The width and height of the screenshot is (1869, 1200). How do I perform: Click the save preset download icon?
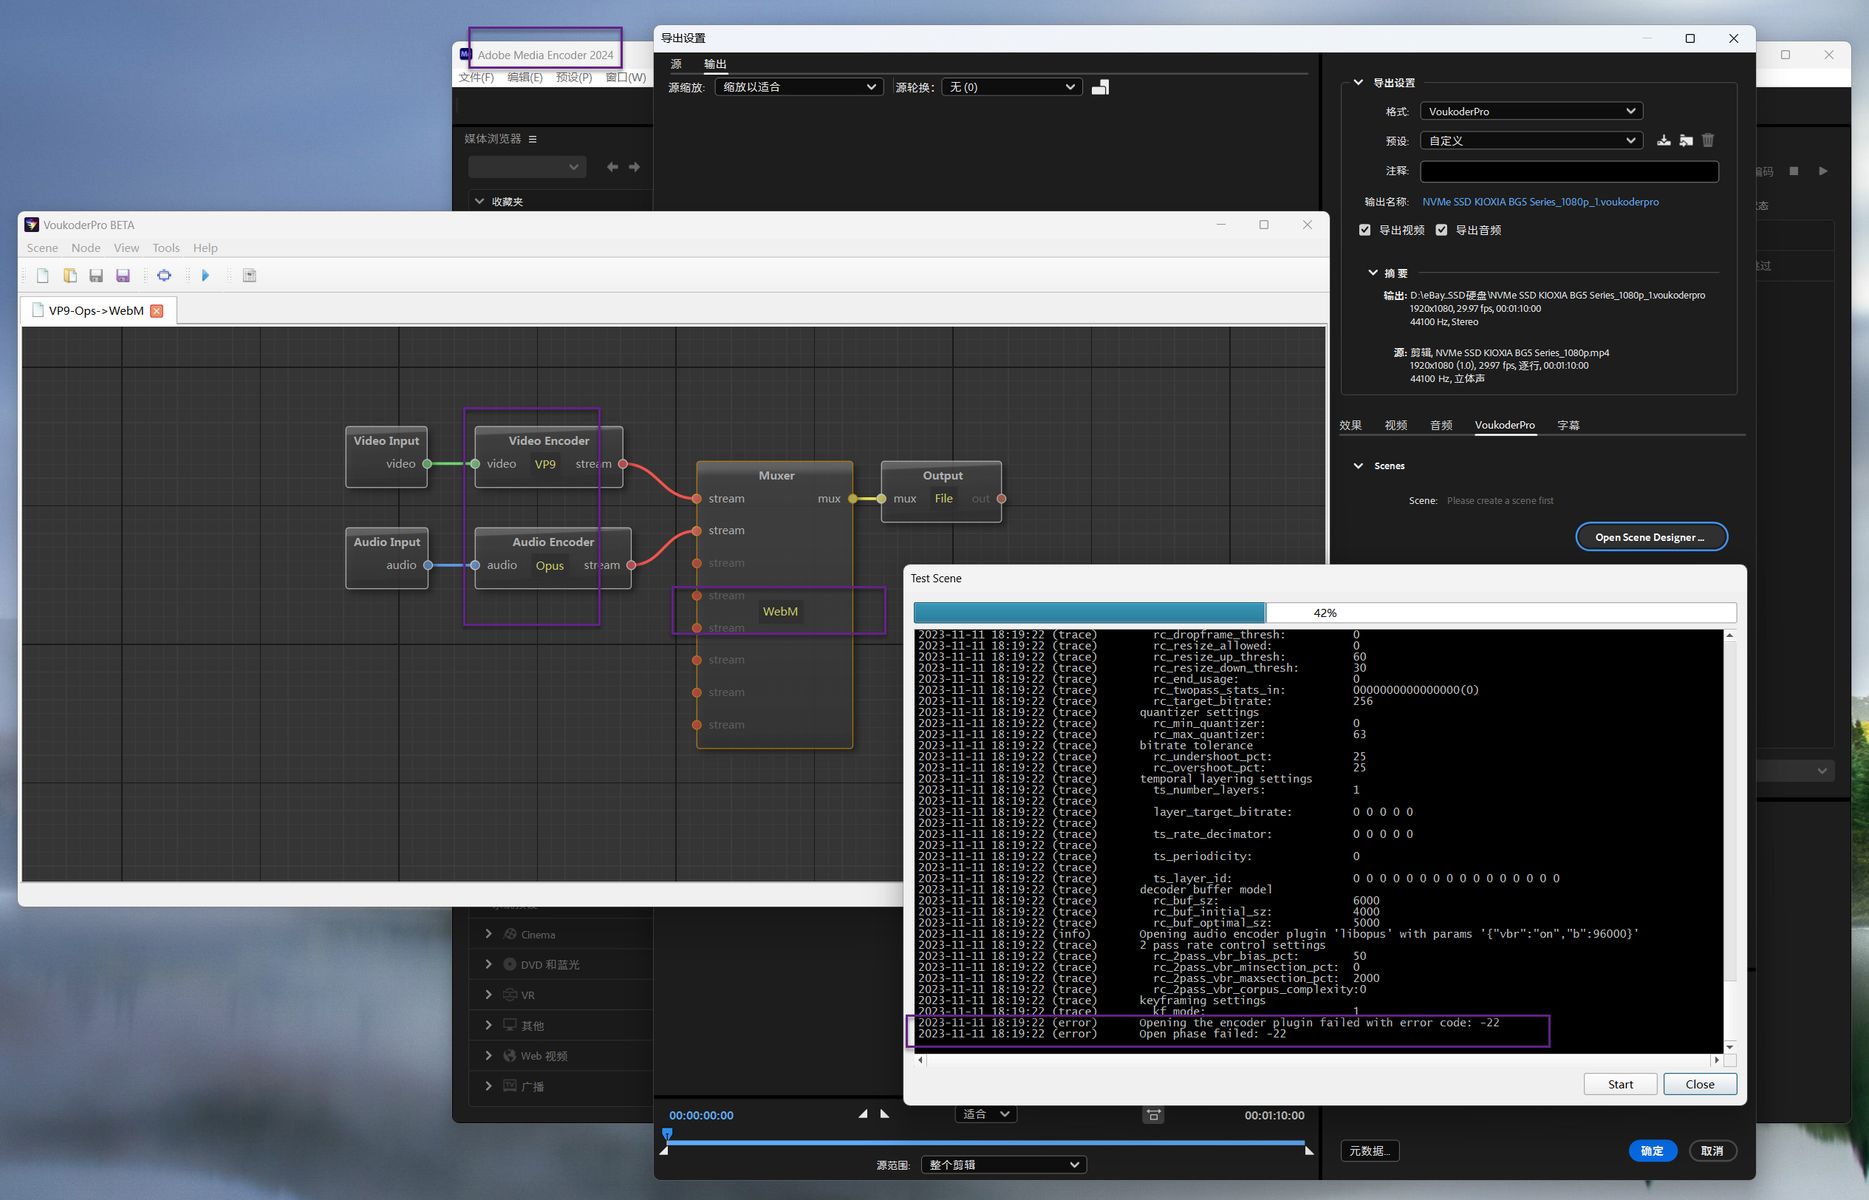pyautogui.click(x=1663, y=141)
